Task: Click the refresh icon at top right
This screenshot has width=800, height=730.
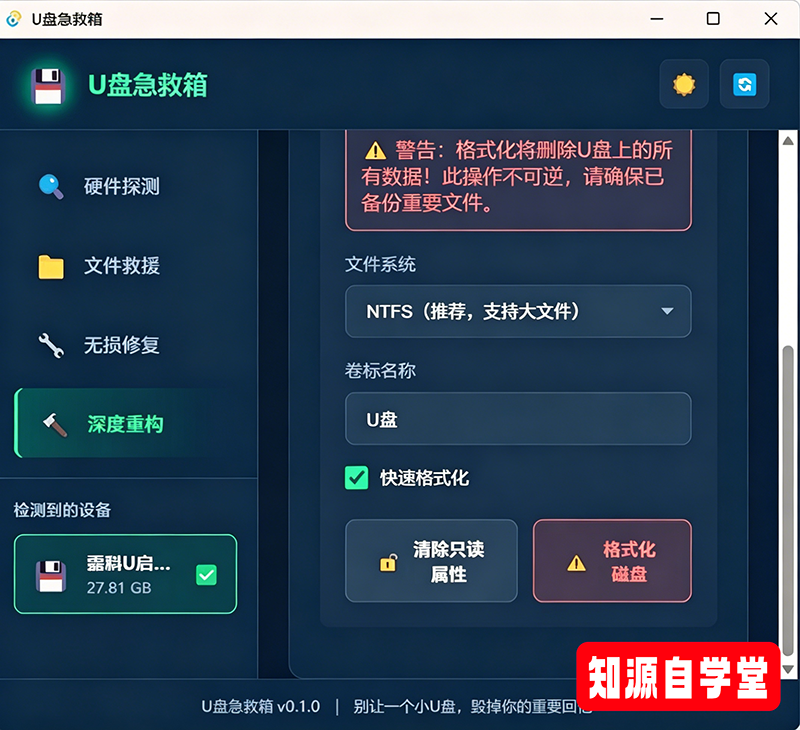Action: pos(744,84)
